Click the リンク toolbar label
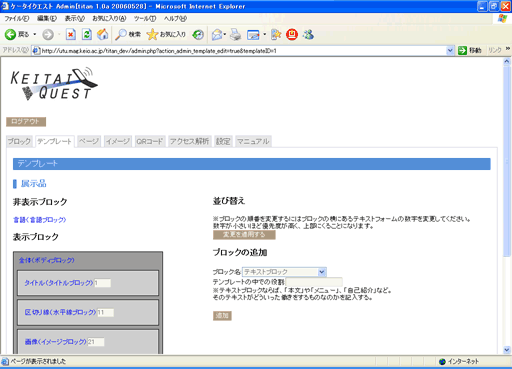 (x=495, y=50)
